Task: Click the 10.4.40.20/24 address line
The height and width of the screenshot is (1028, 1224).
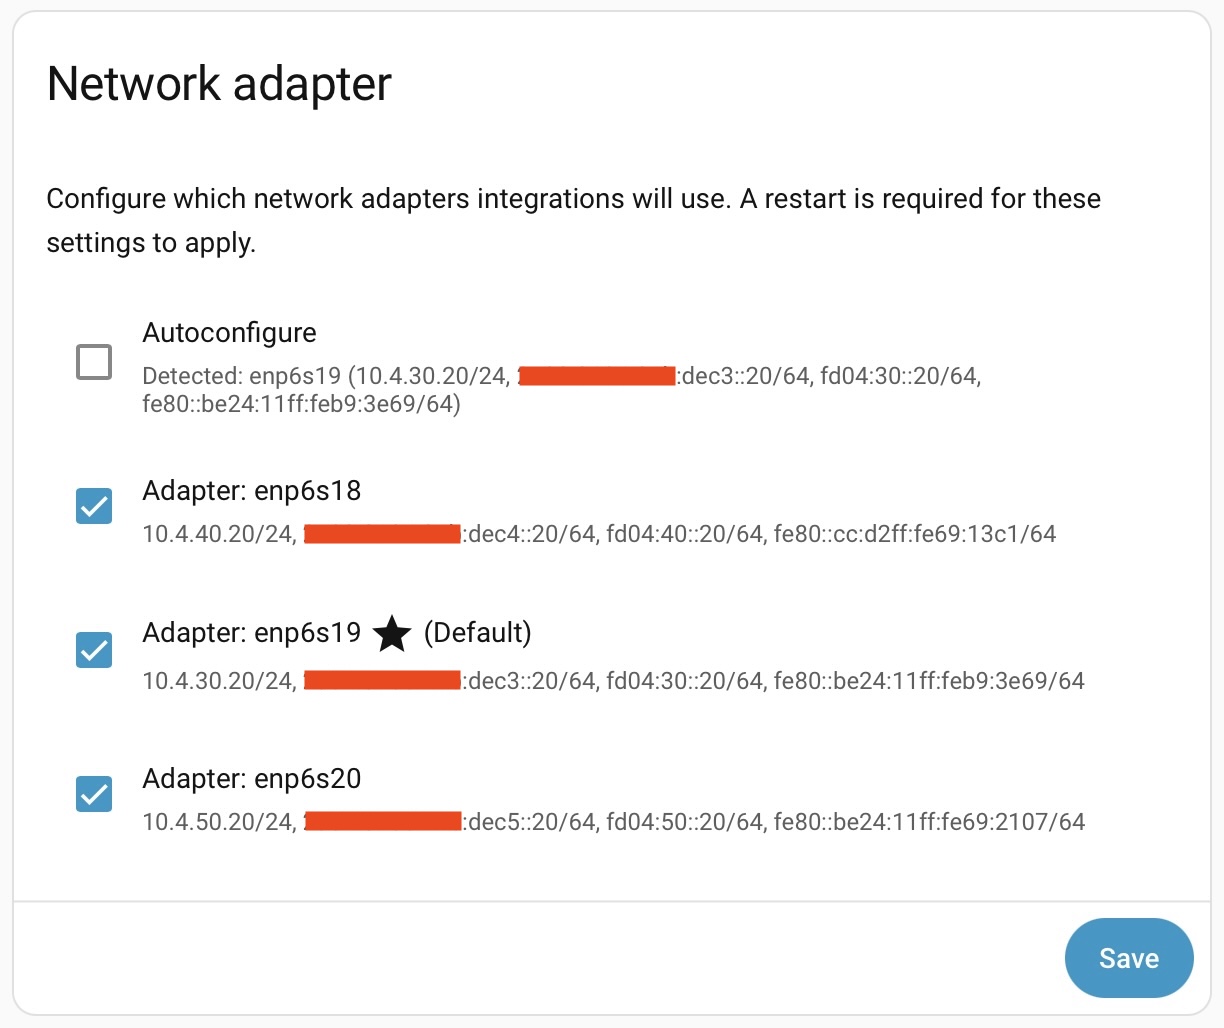Action: click(218, 534)
